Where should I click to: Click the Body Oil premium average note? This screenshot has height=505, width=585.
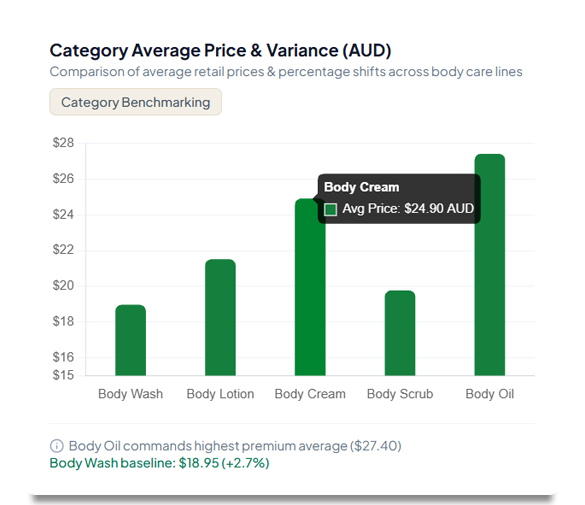point(235,446)
